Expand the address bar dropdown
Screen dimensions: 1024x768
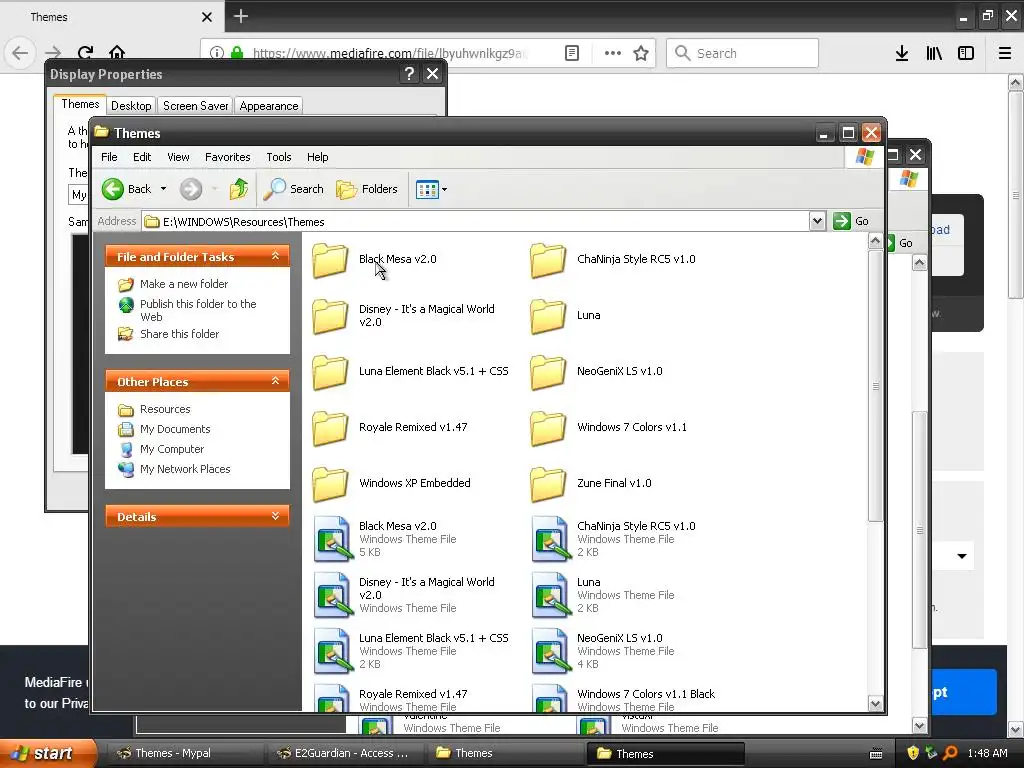tap(817, 221)
